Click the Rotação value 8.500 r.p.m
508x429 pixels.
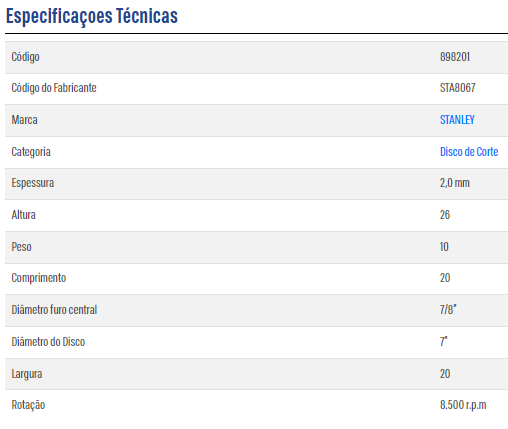pyautogui.click(x=463, y=405)
